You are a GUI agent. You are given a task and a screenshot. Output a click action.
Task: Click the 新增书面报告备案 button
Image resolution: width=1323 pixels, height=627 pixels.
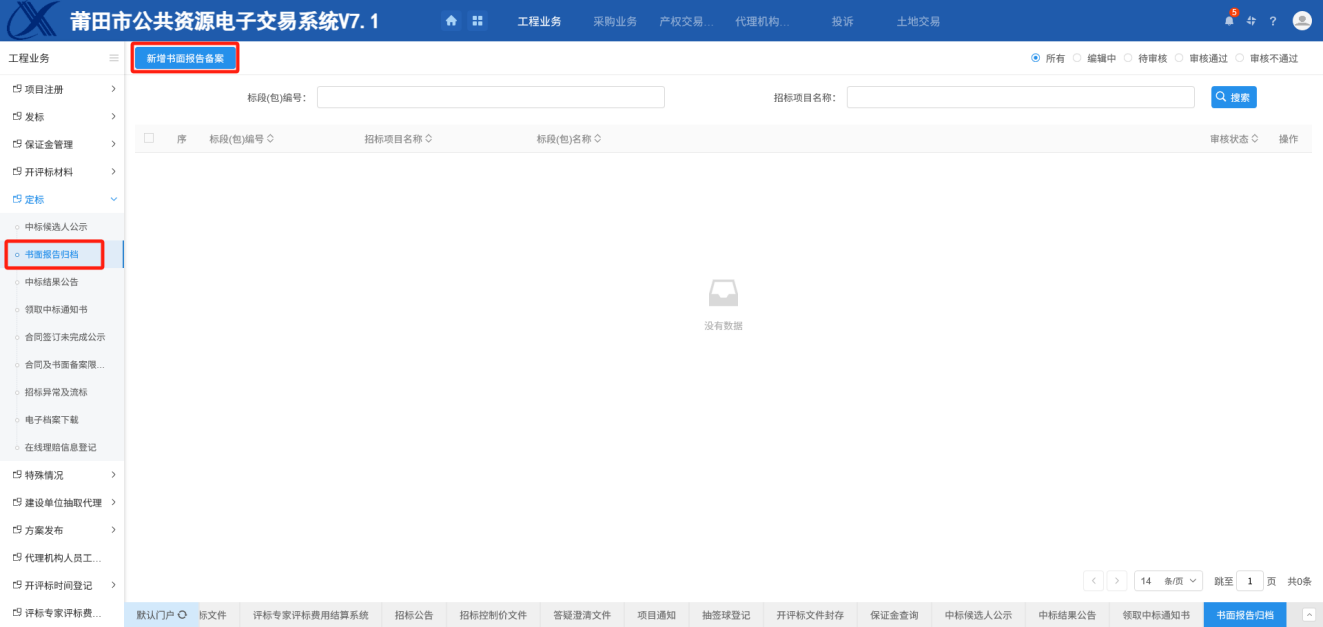point(185,58)
